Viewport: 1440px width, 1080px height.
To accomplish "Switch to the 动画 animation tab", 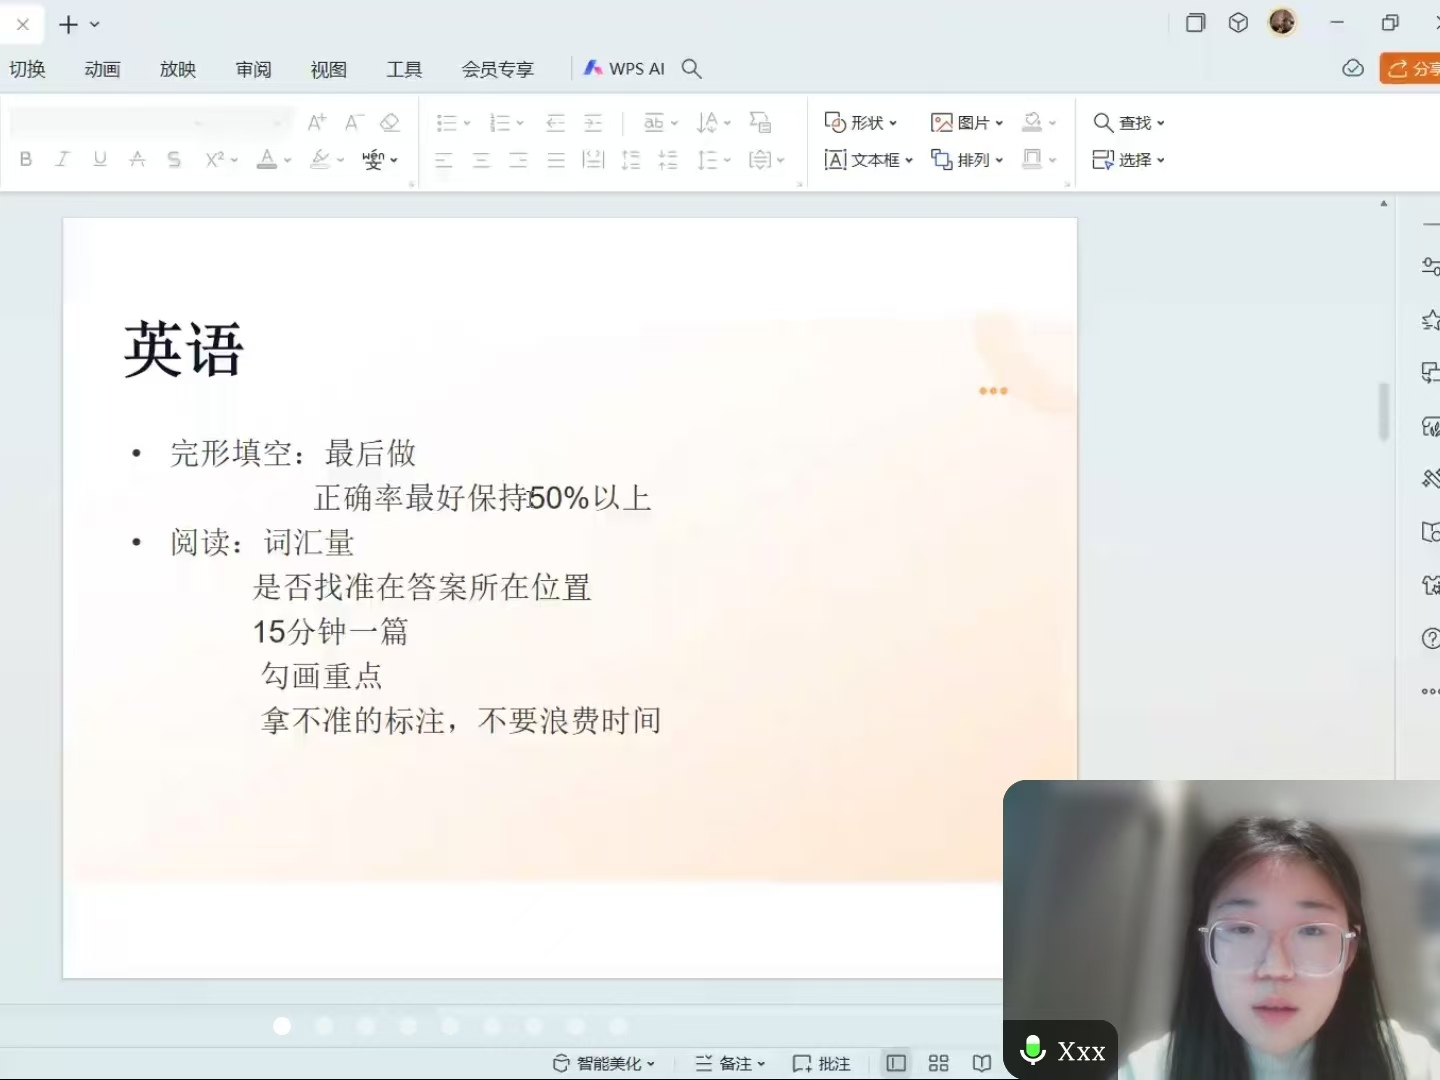I will tap(102, 69).
